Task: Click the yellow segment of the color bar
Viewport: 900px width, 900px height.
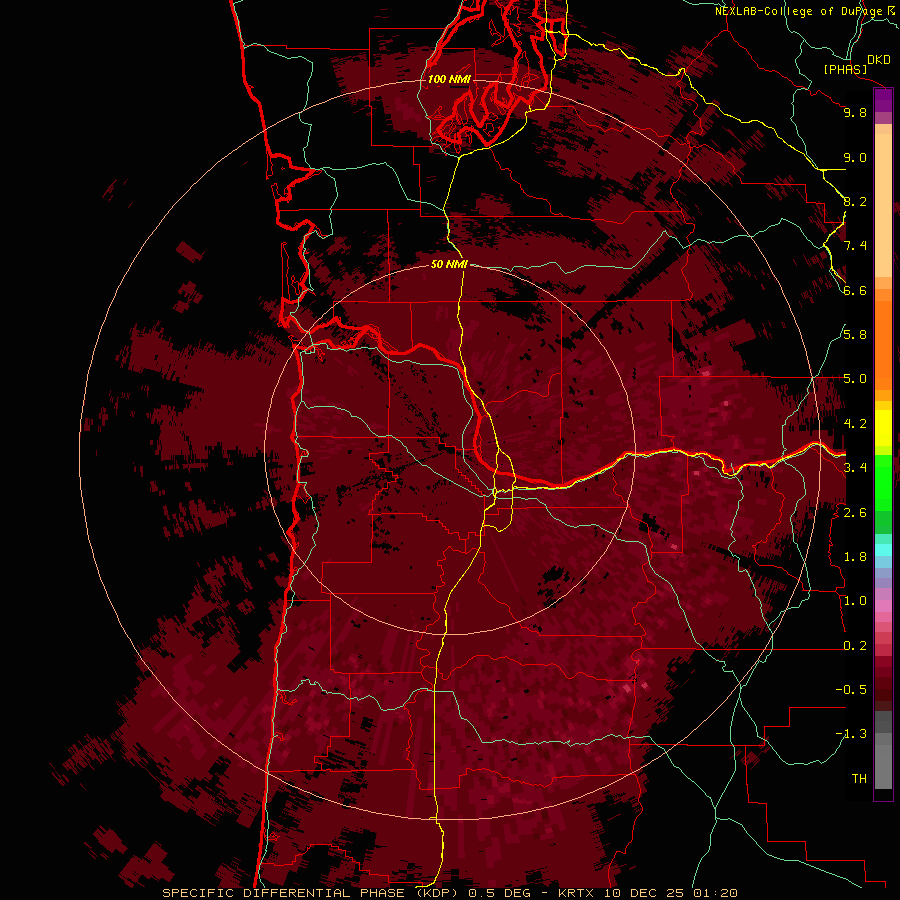Action: tap(883, 428)
